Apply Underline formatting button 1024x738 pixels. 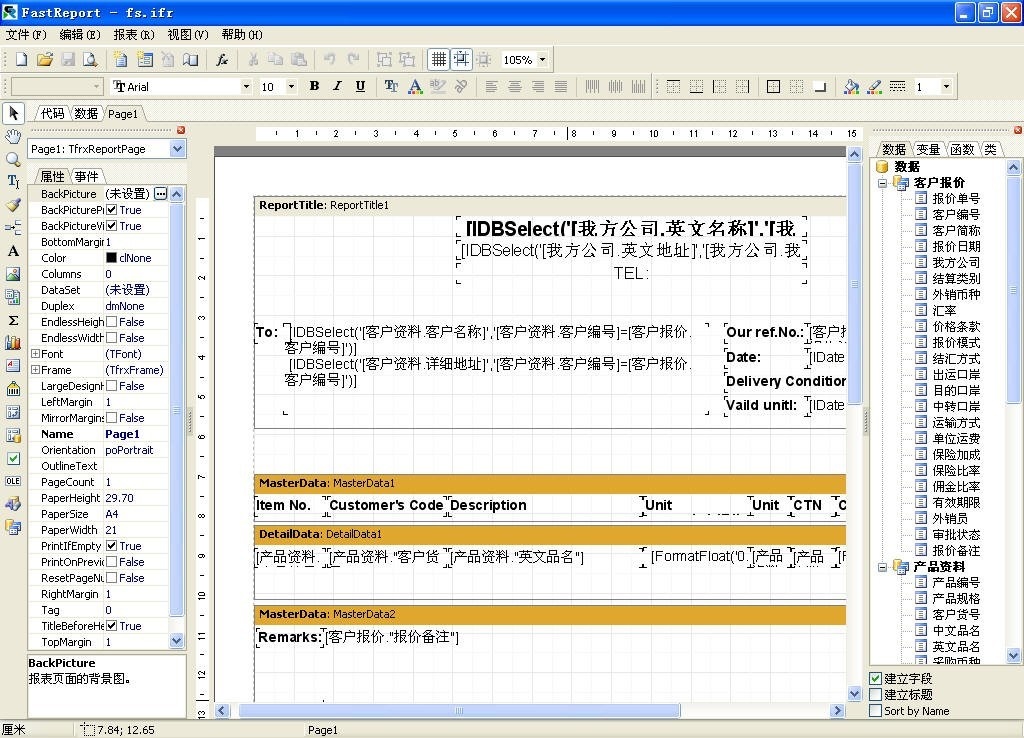click(x=360, y=86)
